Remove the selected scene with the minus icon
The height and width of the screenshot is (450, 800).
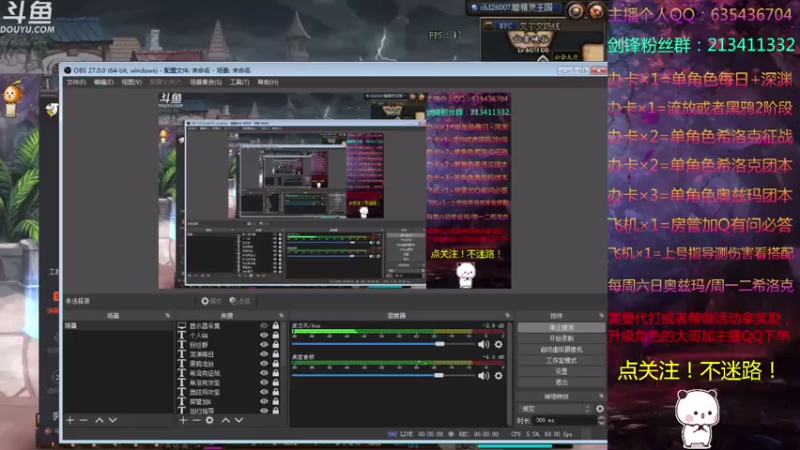coord(84,420)
